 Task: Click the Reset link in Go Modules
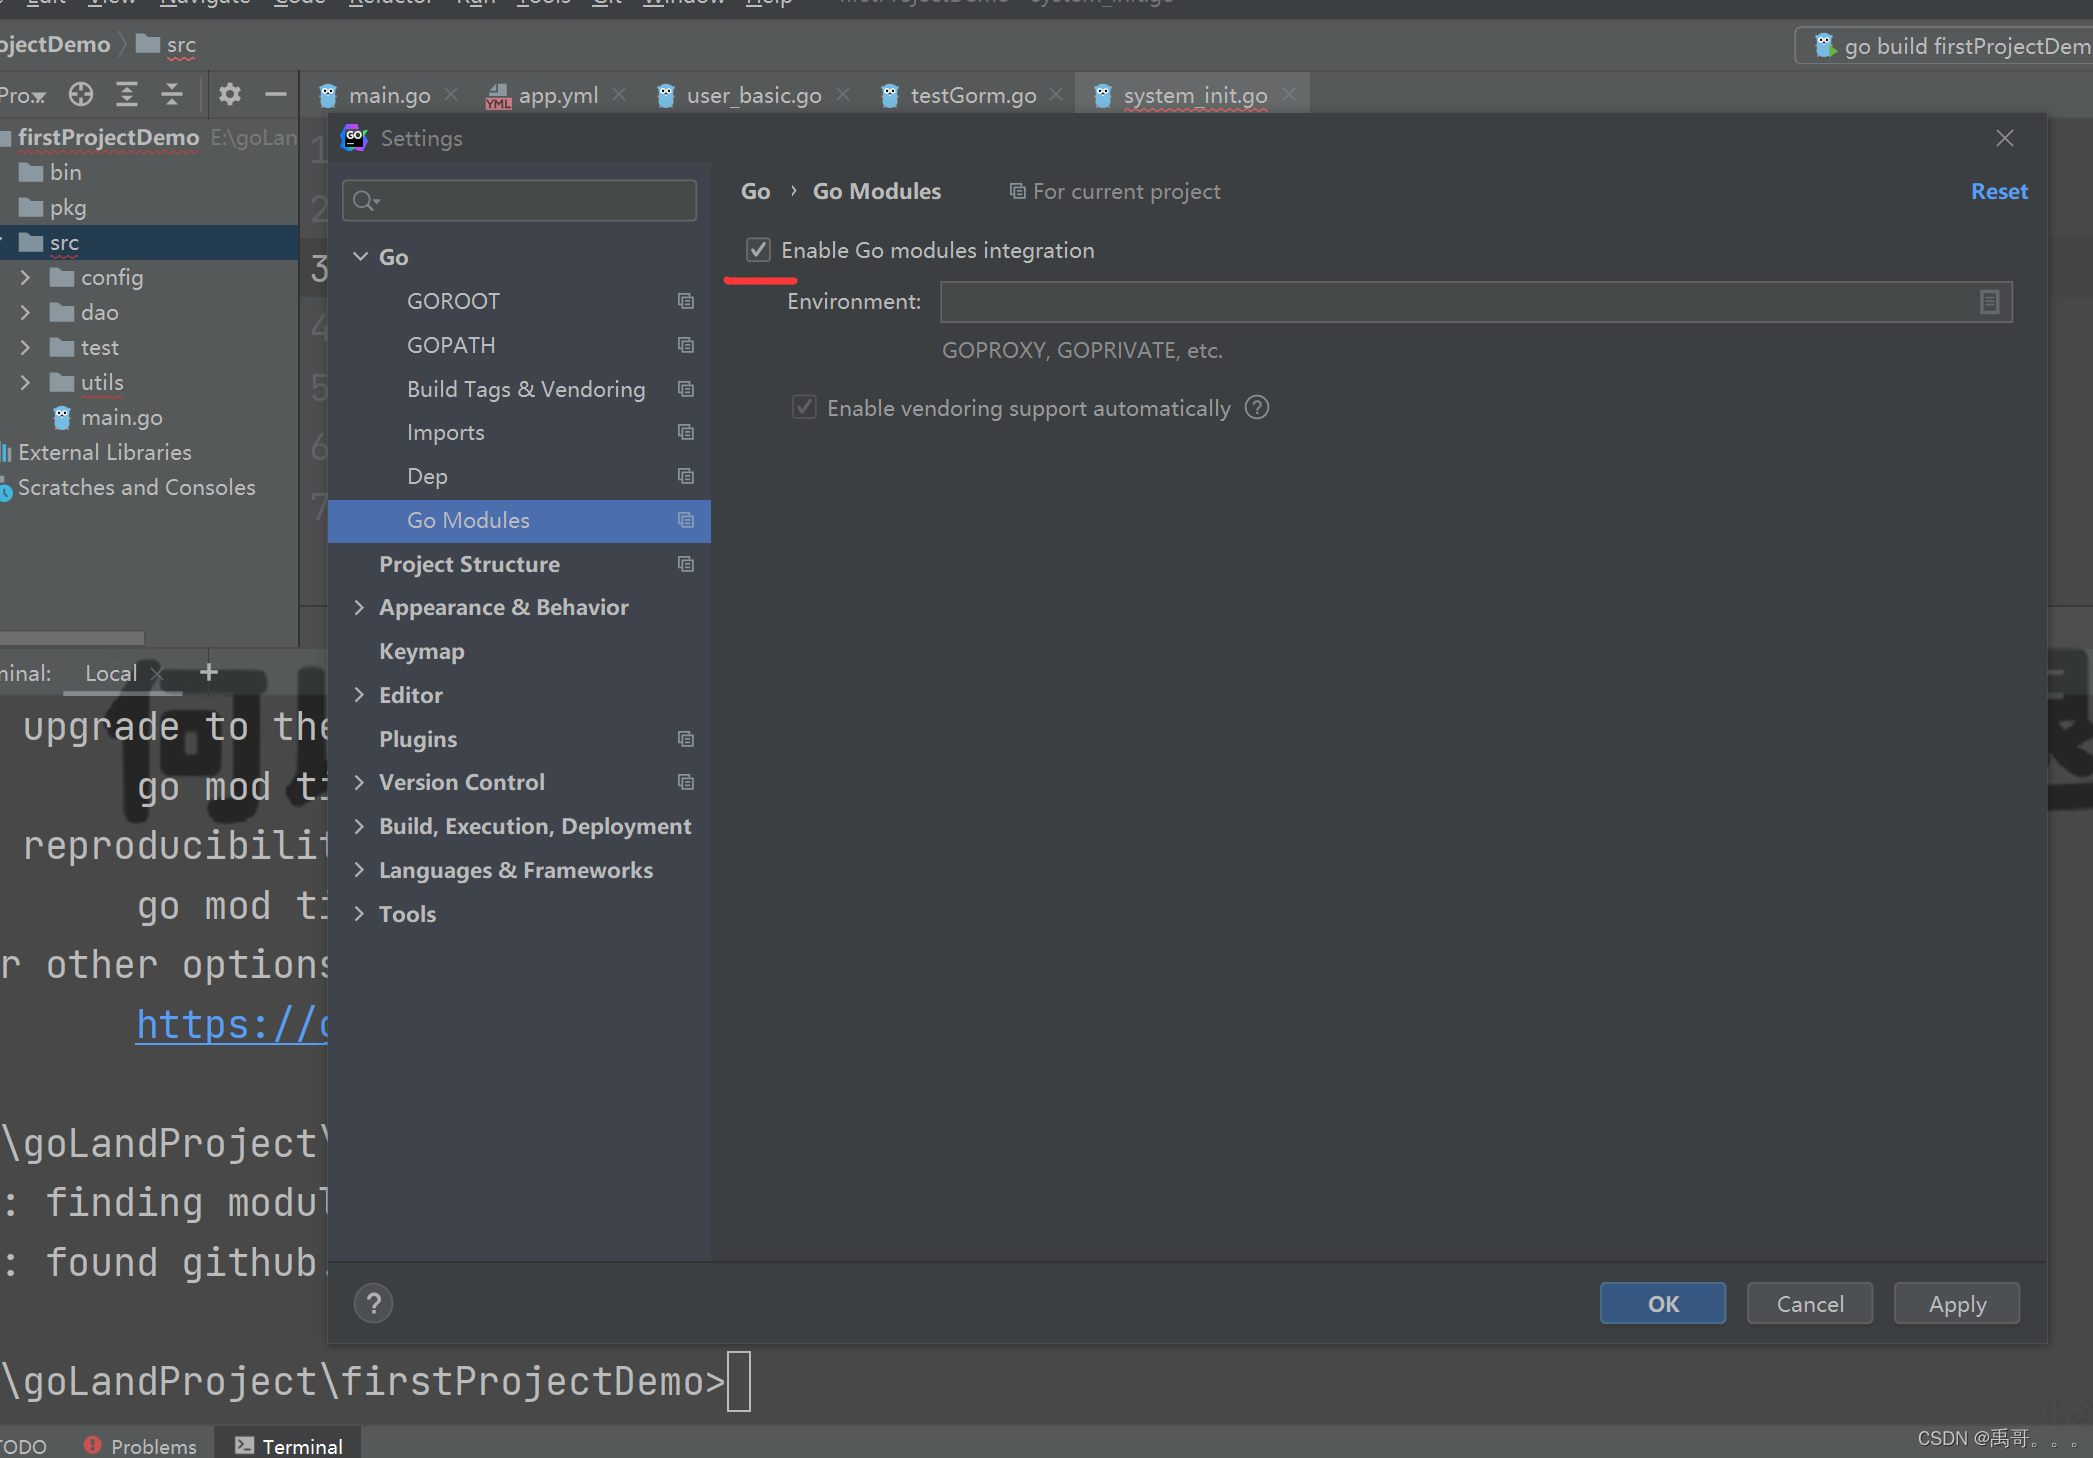[x=1999, y=191]
